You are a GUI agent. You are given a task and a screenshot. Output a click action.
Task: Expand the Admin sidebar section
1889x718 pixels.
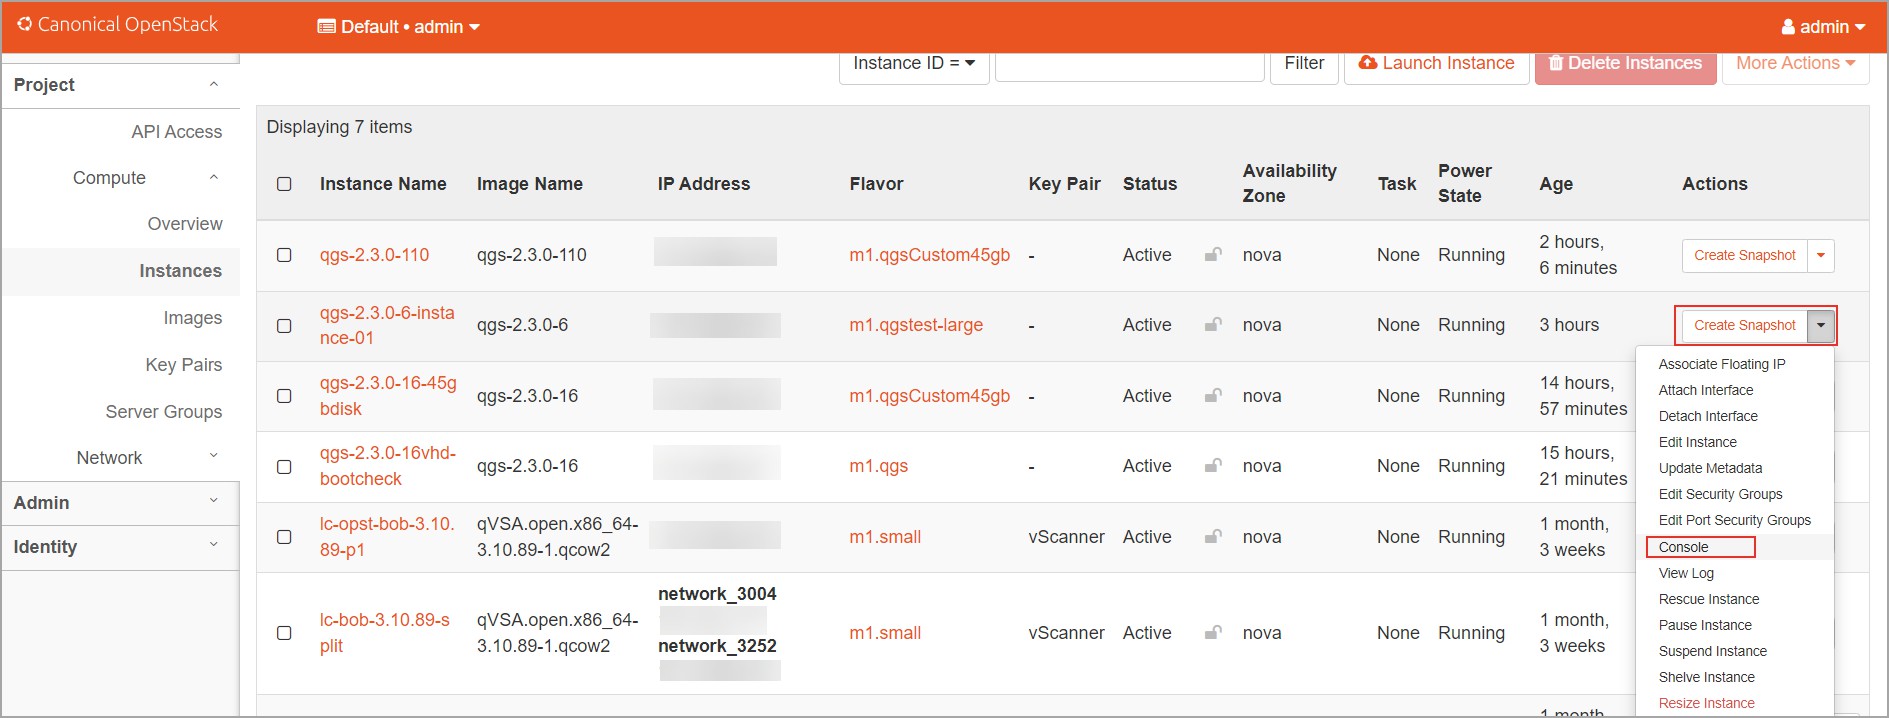click(x=121, y=503)
